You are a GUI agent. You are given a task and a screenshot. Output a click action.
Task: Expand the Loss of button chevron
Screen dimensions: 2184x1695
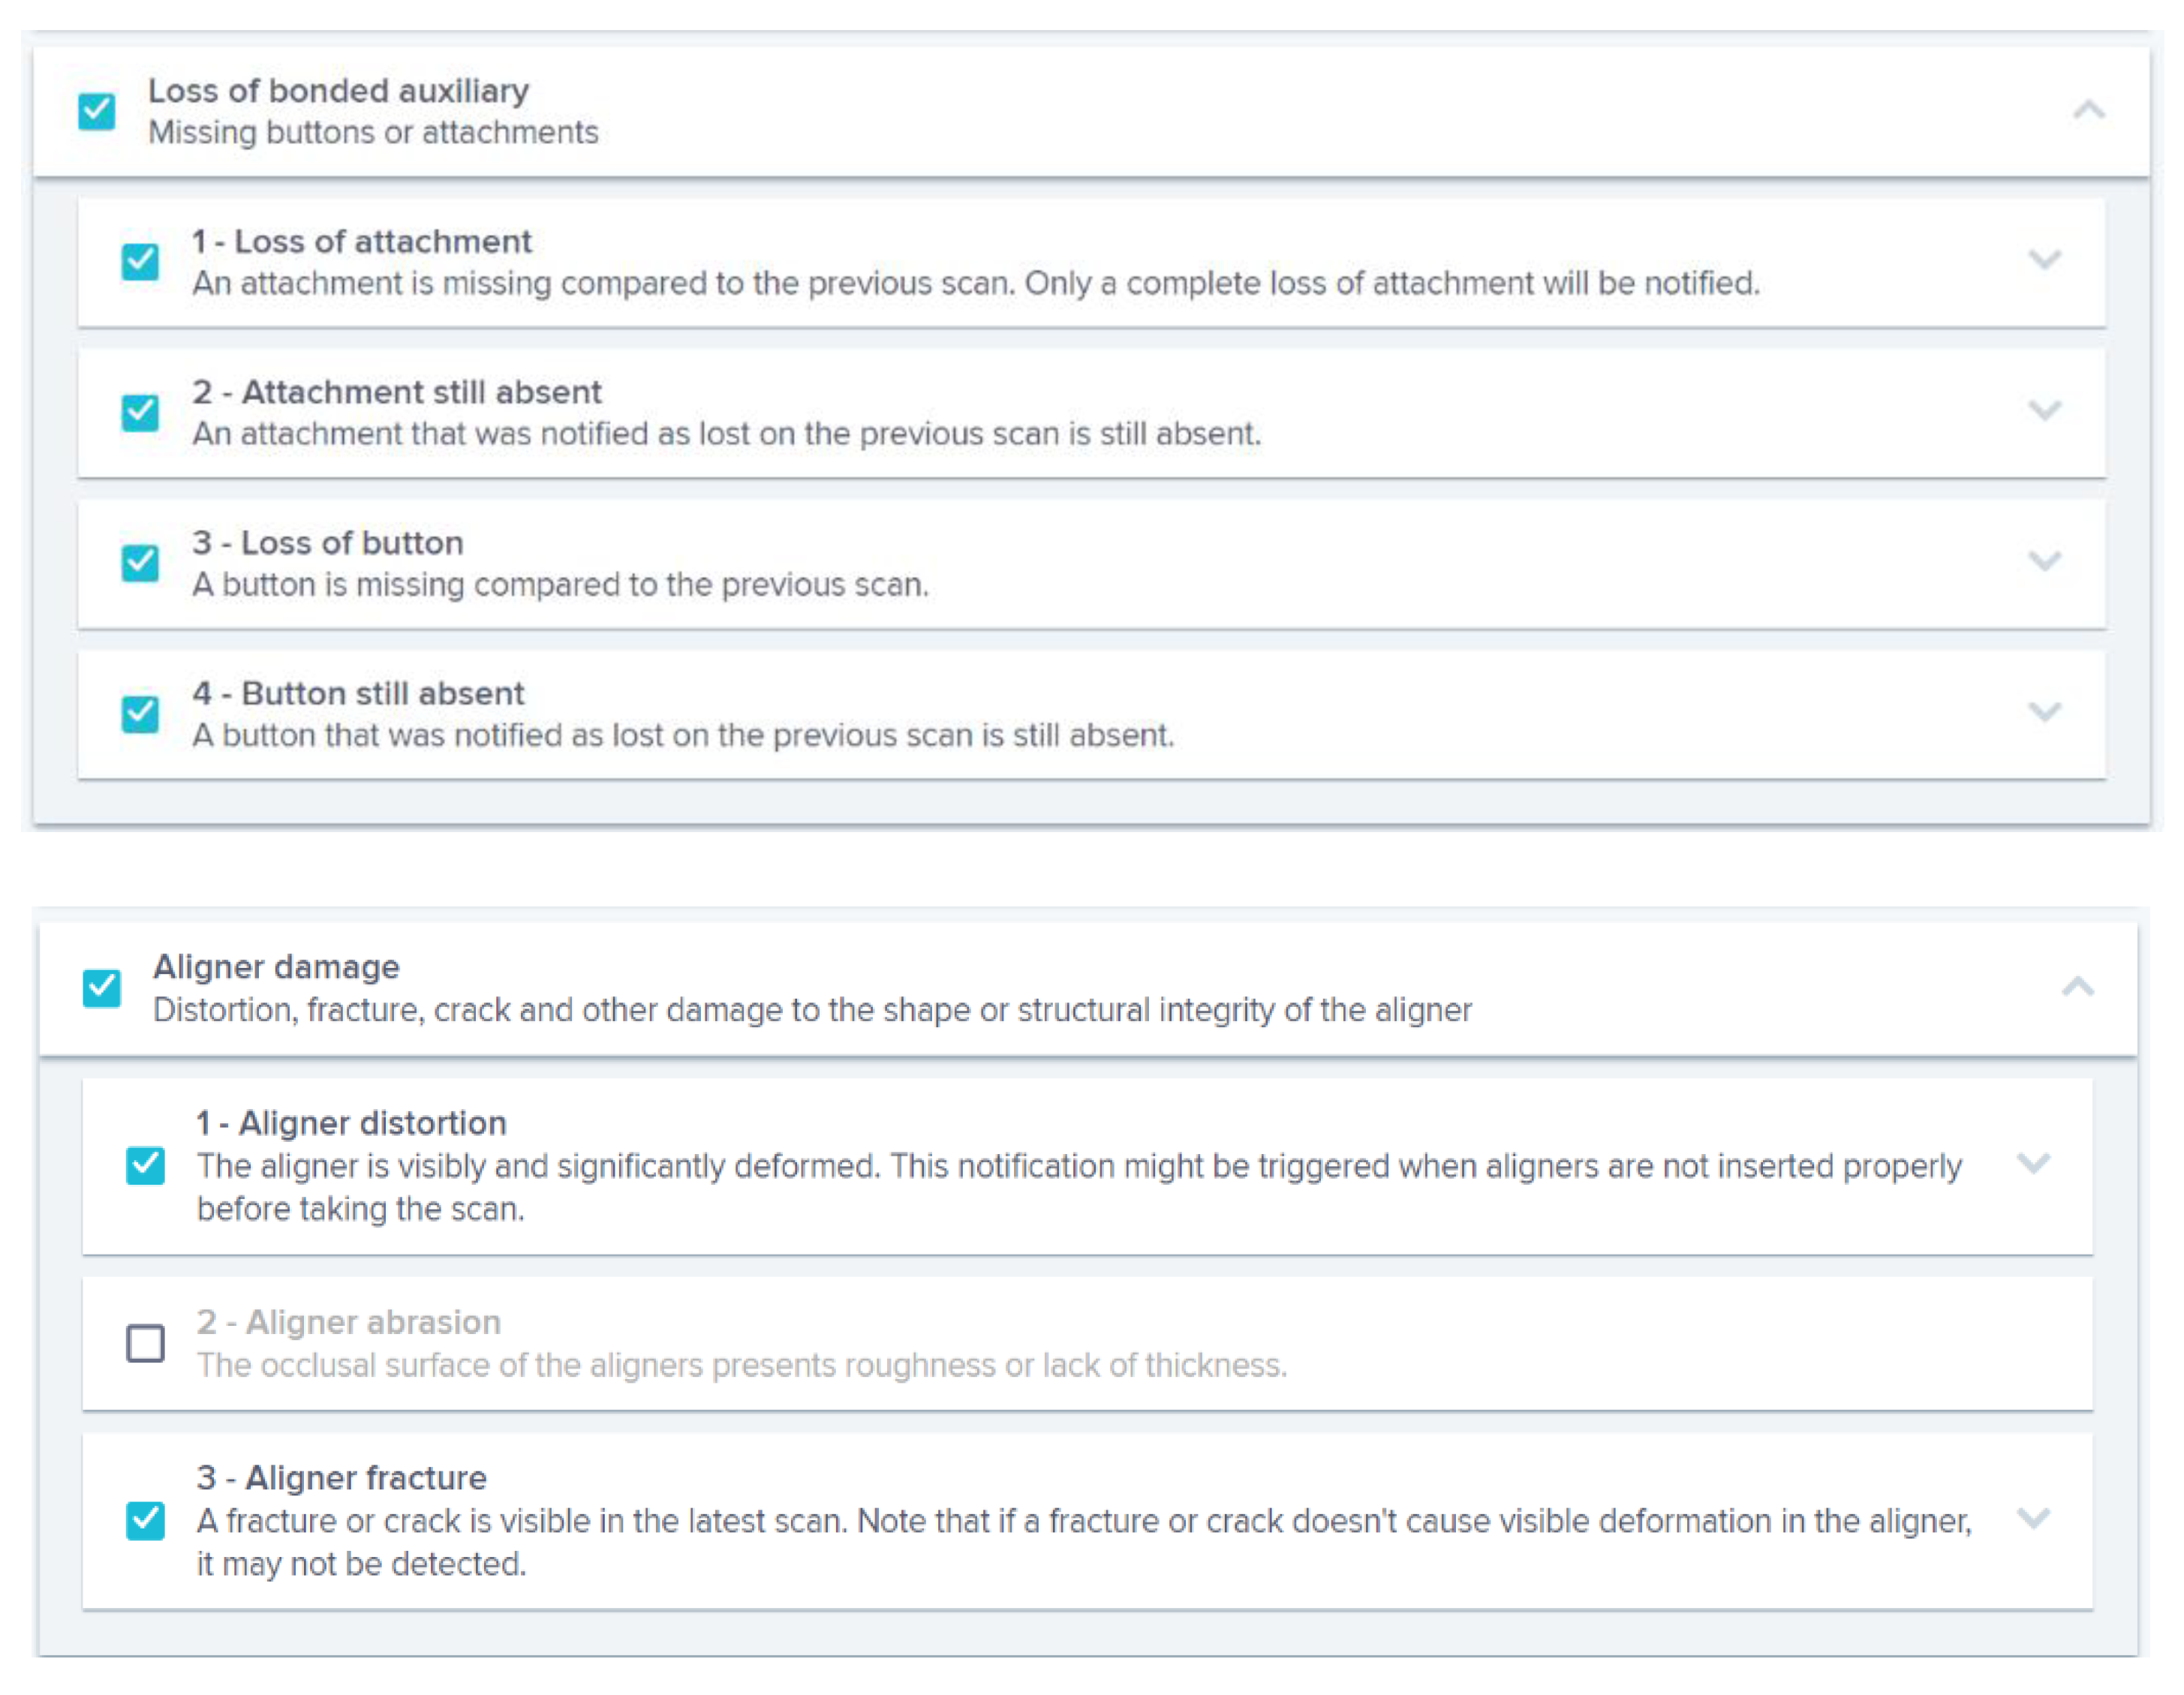(x=2045, y=561)
